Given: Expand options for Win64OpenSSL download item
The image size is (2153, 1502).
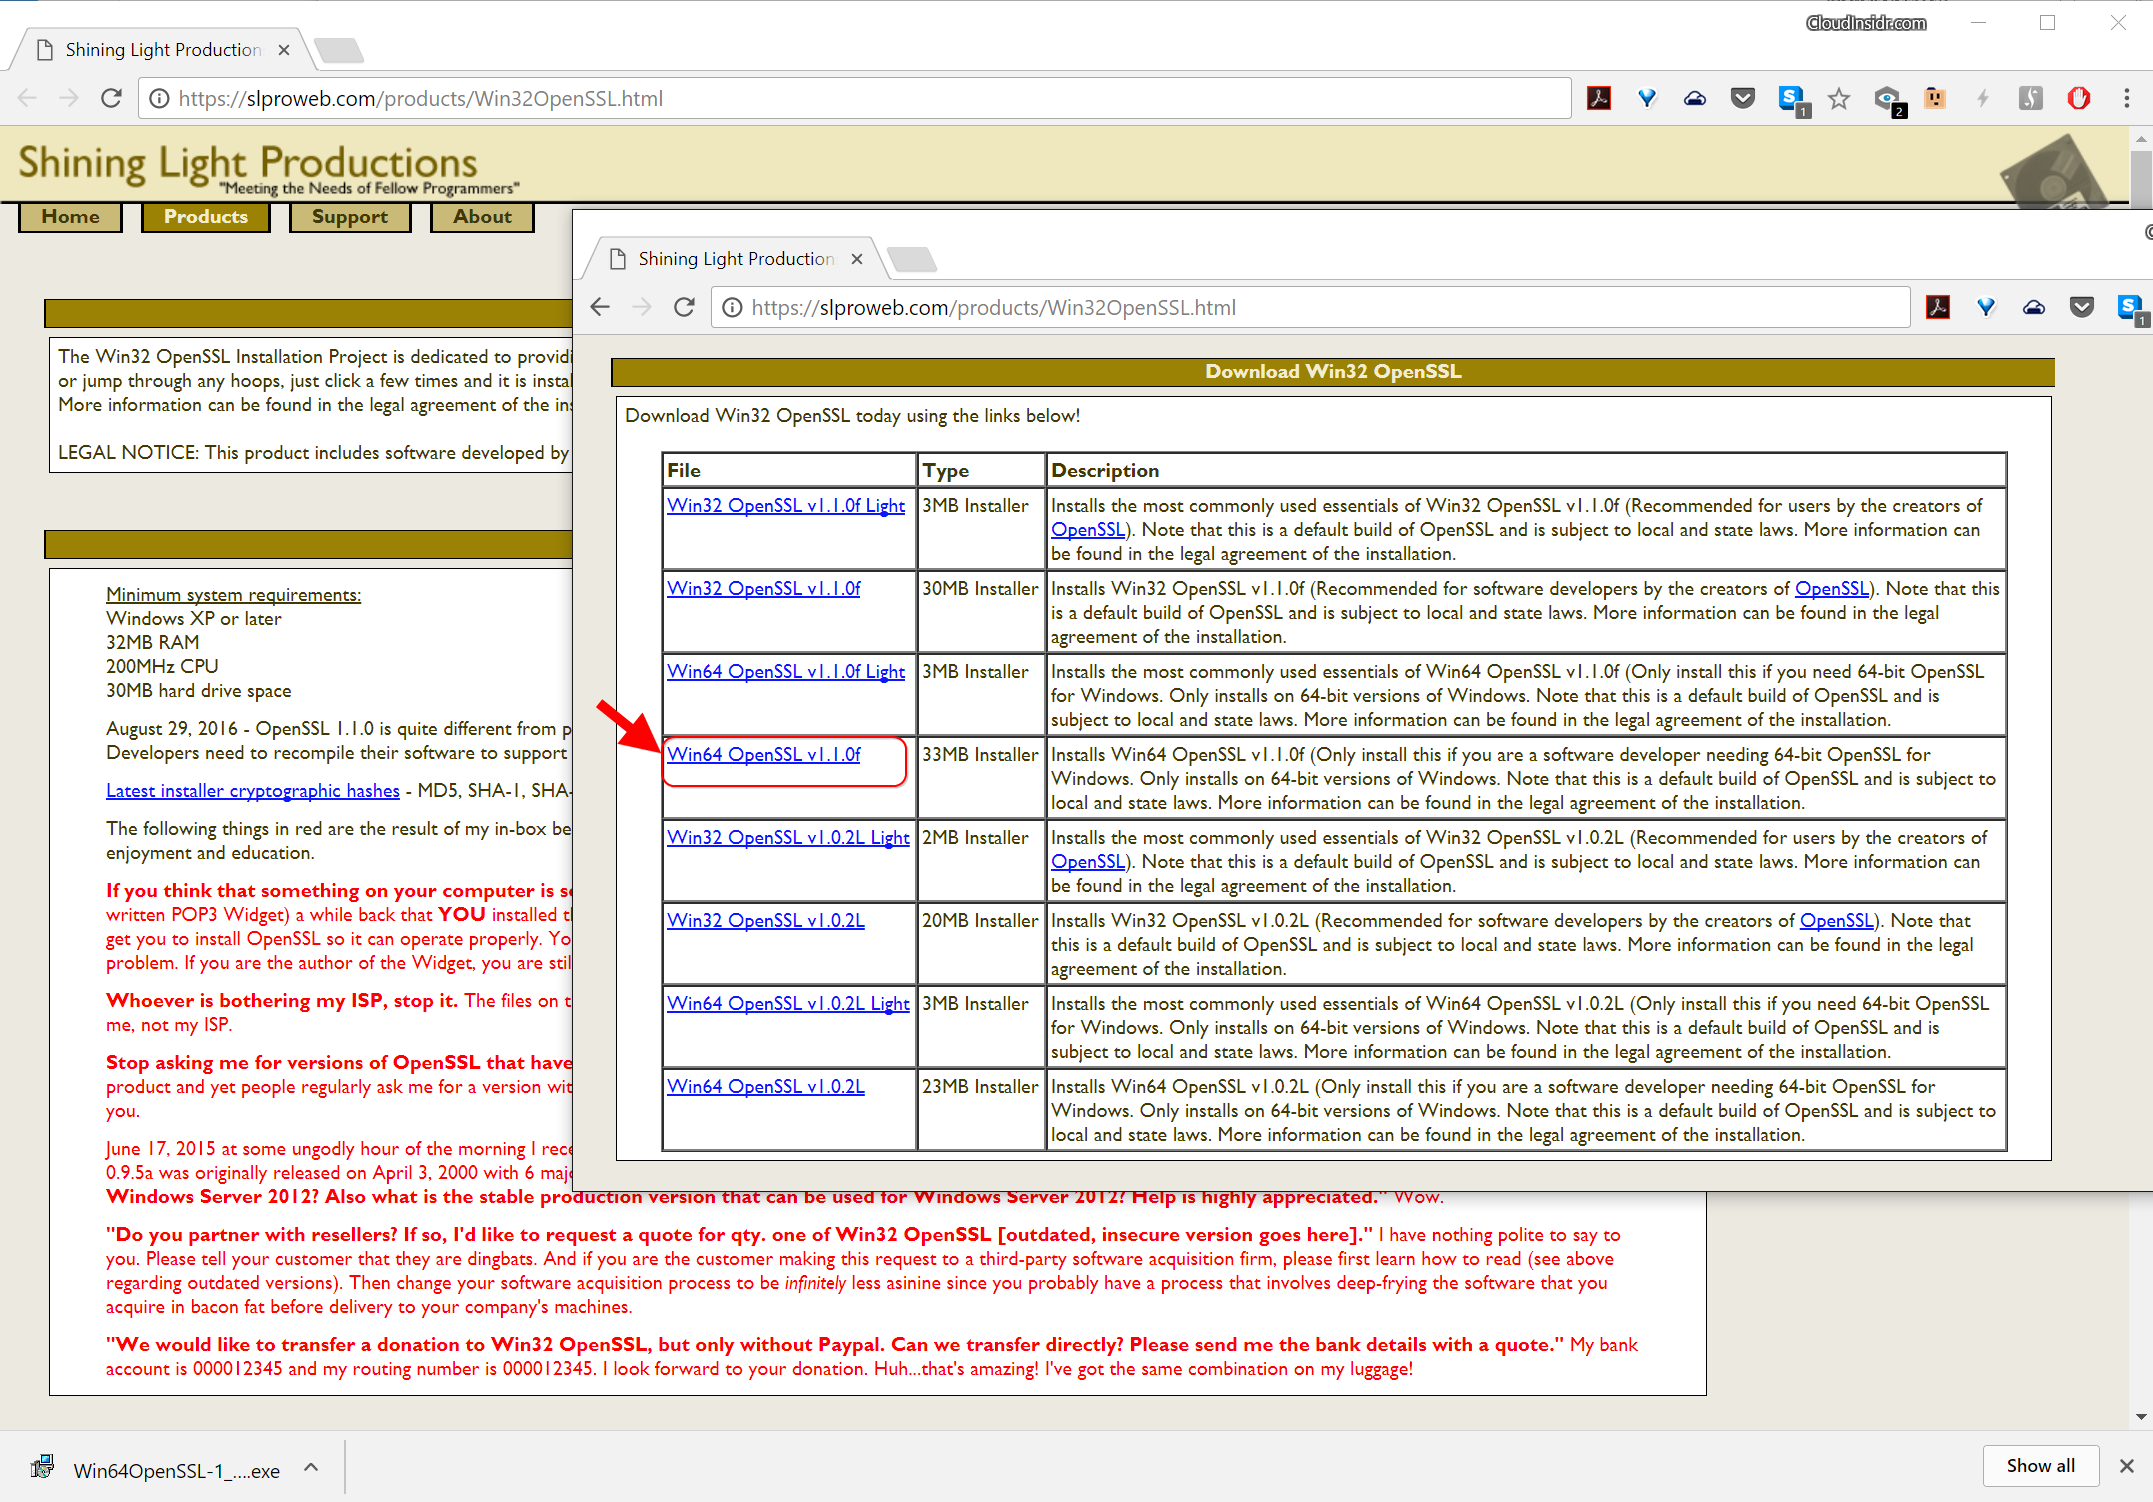Looking at the screenshot, I should click(311, 1468).
